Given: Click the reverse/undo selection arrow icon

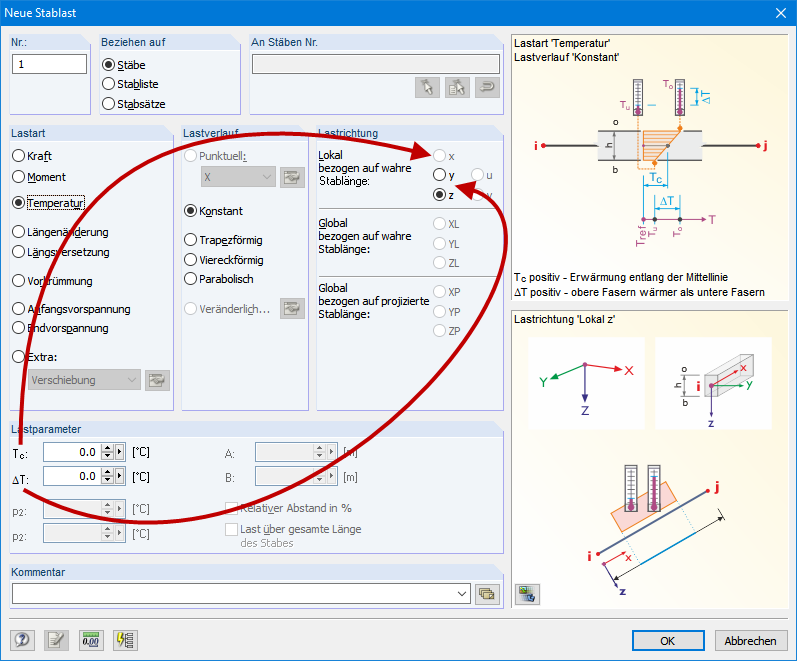Looking at the screenshot, I should coord(487,87).
